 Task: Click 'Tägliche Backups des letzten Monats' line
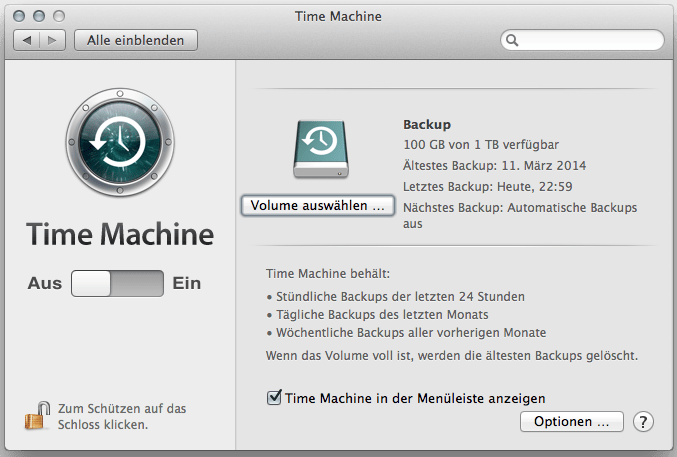tap(378, 314)
